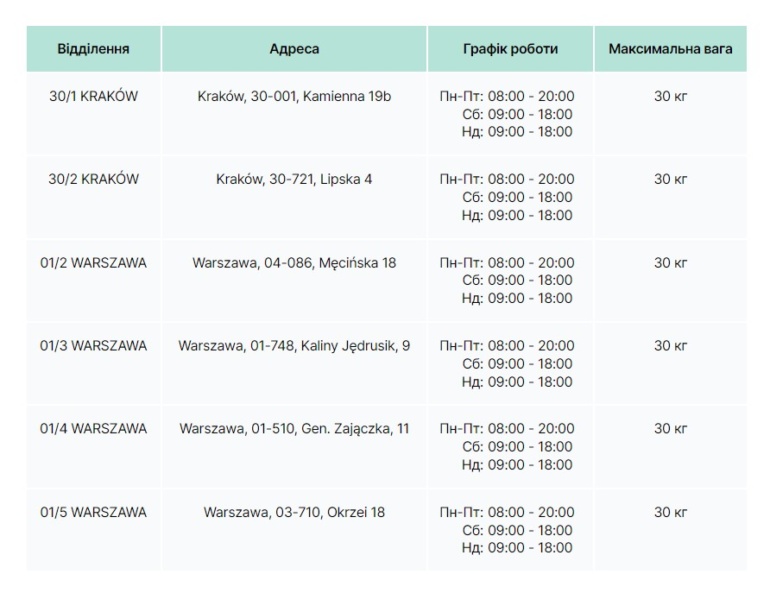Click the Kamienna 19b address

pos(294,96)
